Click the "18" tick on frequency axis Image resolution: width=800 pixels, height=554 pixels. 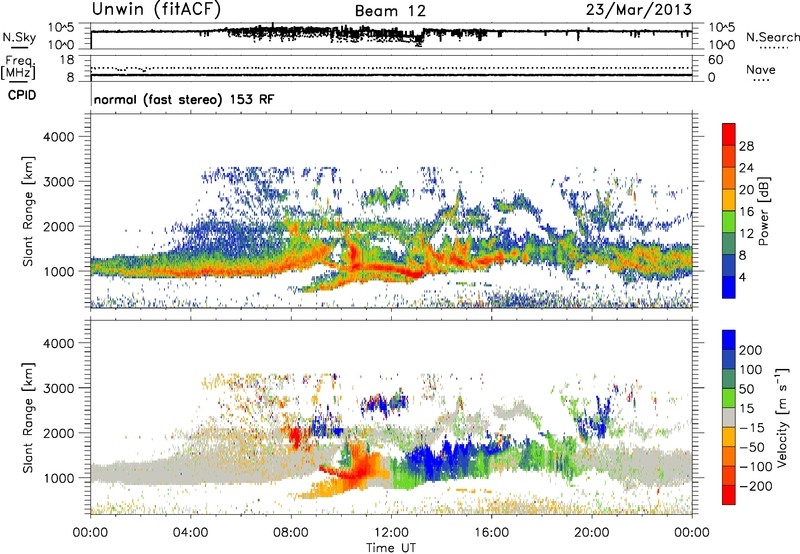pyautogui.click(x=67, y=60)
